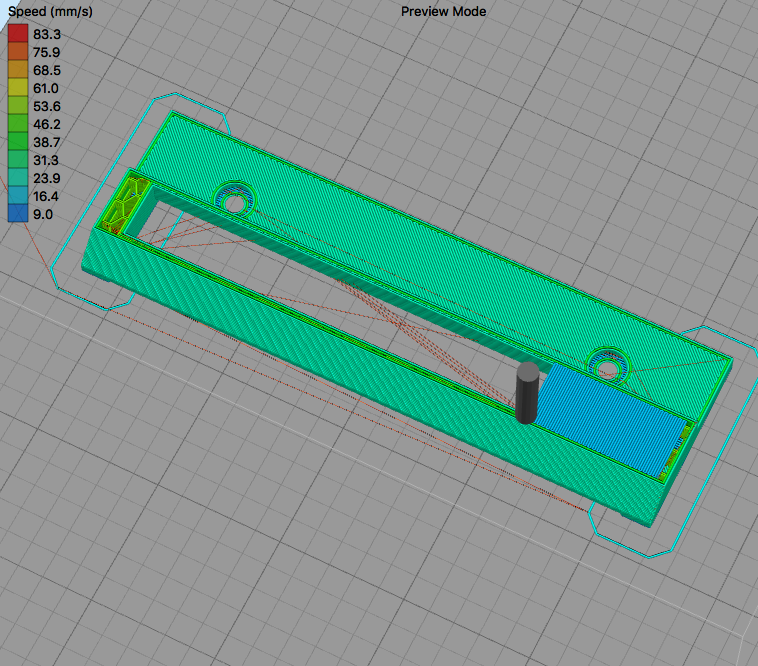Click the Speed (mm/s) legend heading
The image size is (758, 666).
(49, 13)
